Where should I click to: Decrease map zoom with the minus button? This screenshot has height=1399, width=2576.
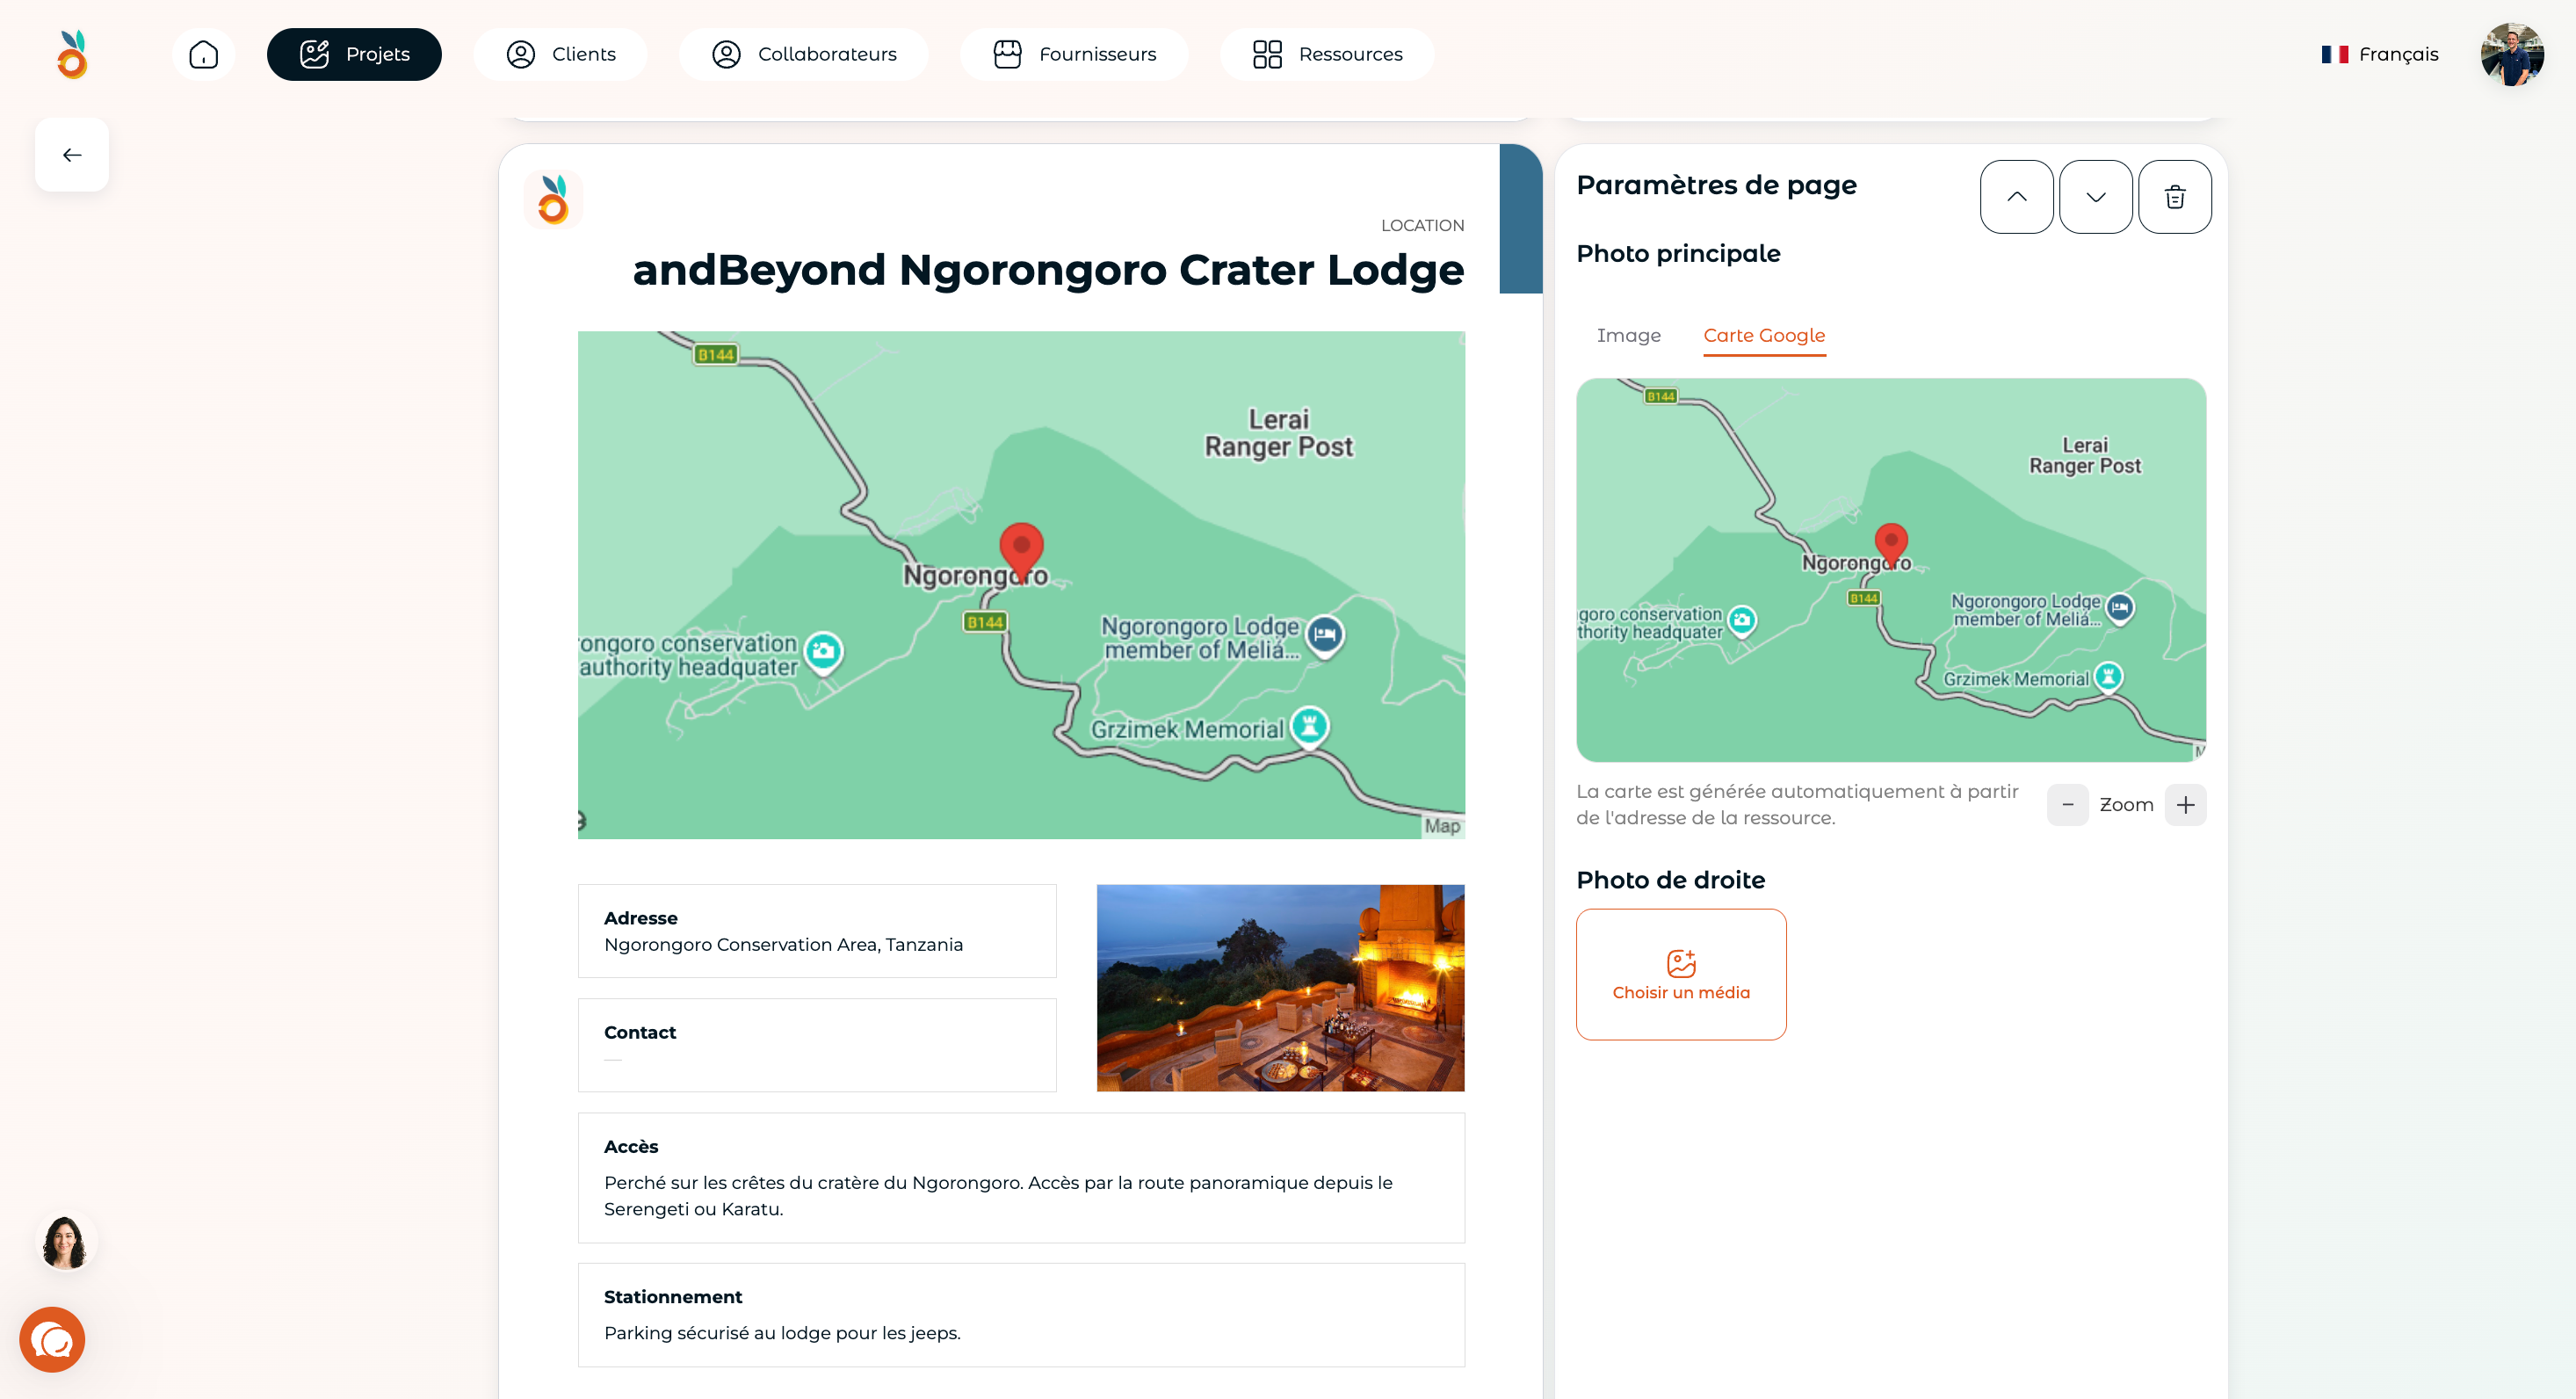[2068, 805]
